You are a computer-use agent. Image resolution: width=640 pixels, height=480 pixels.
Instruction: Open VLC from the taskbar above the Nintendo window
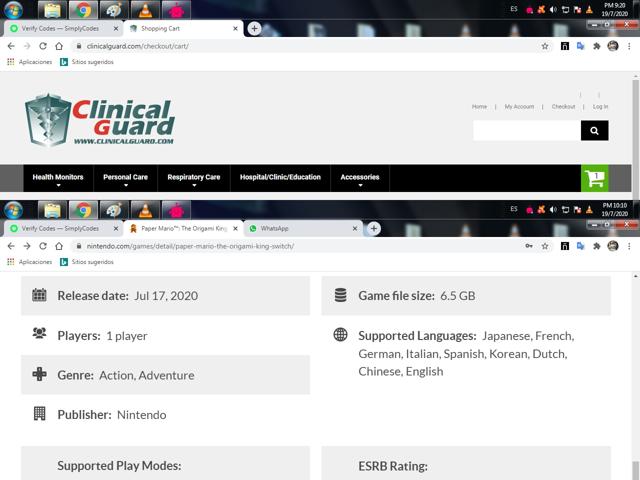tap(145, 210)
